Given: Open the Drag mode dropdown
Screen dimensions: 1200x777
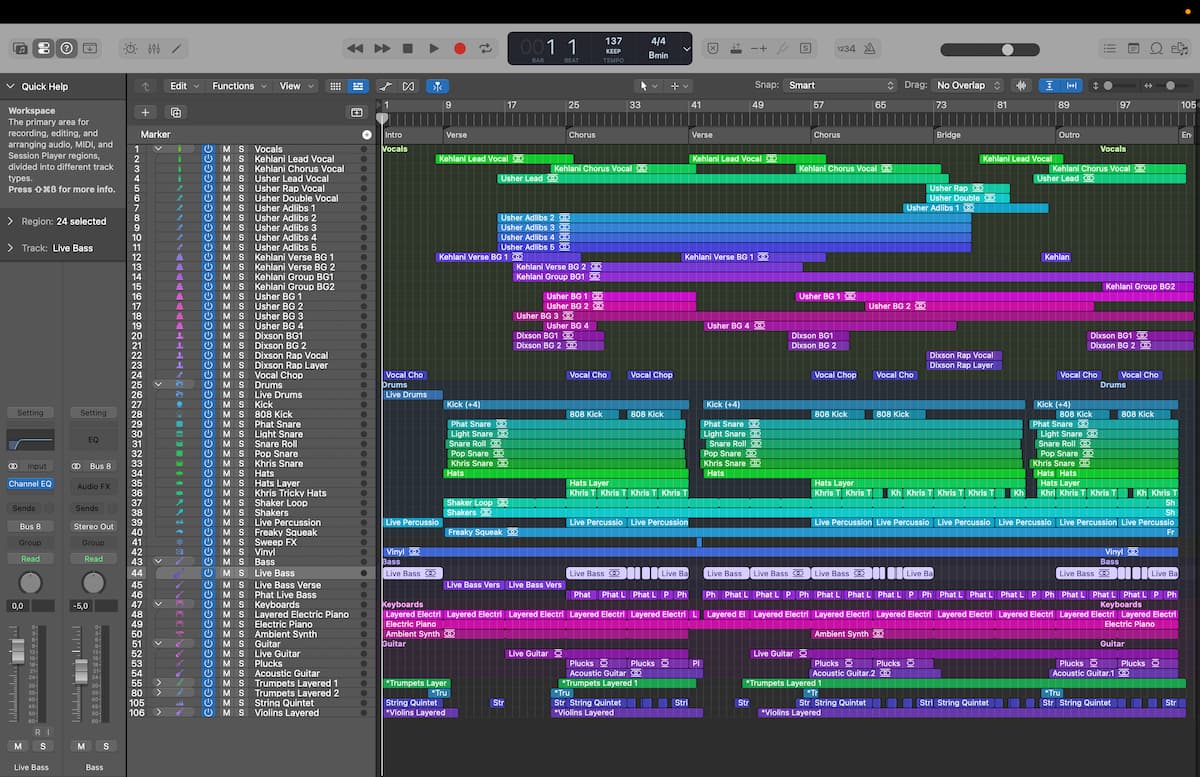Looking at the screenshot, I should [966, 86].
